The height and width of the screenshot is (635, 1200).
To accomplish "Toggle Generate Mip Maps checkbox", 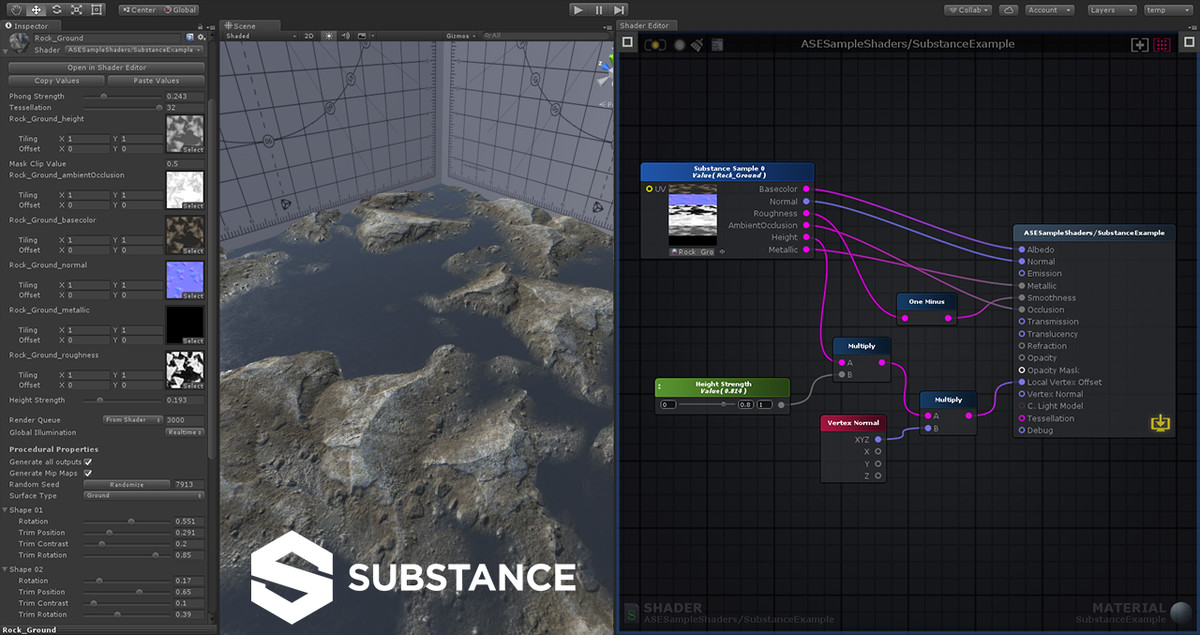I will (88, 473).
